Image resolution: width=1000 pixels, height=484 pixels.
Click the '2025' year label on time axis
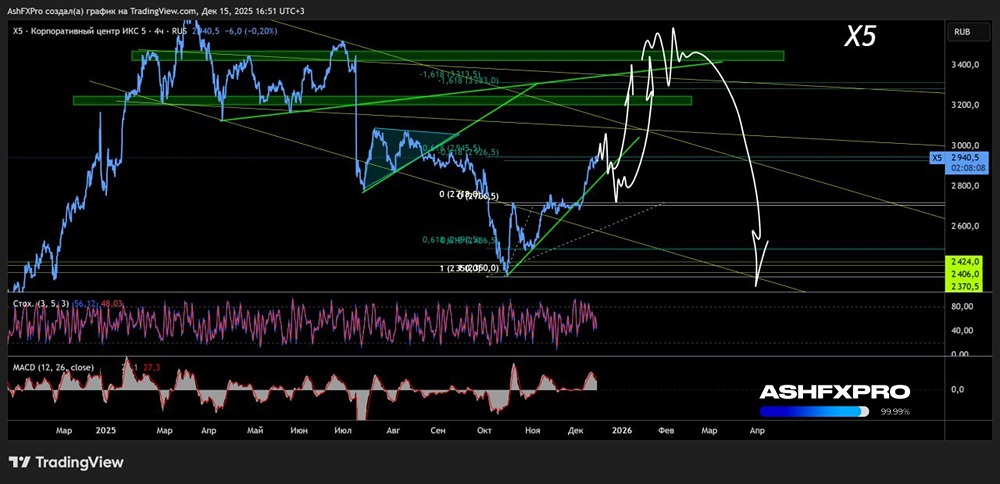pos(105,431)
